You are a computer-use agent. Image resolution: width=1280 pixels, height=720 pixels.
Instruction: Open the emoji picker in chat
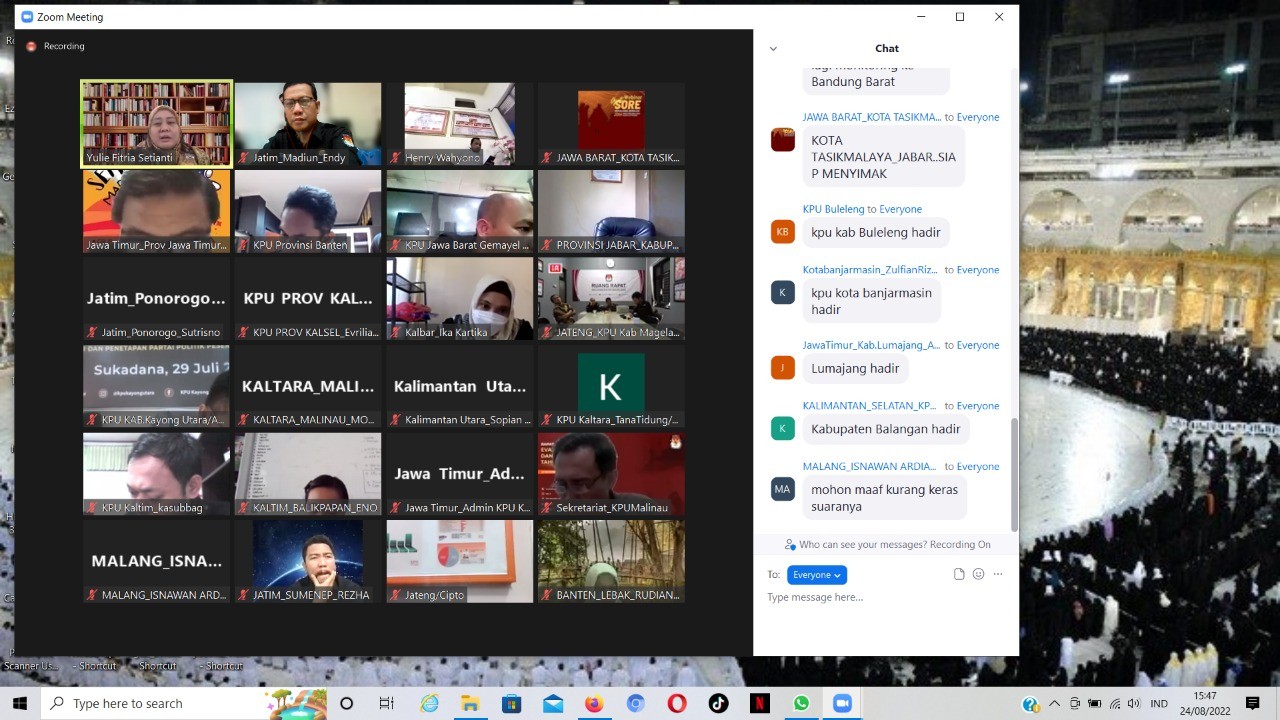click(978, 574)
